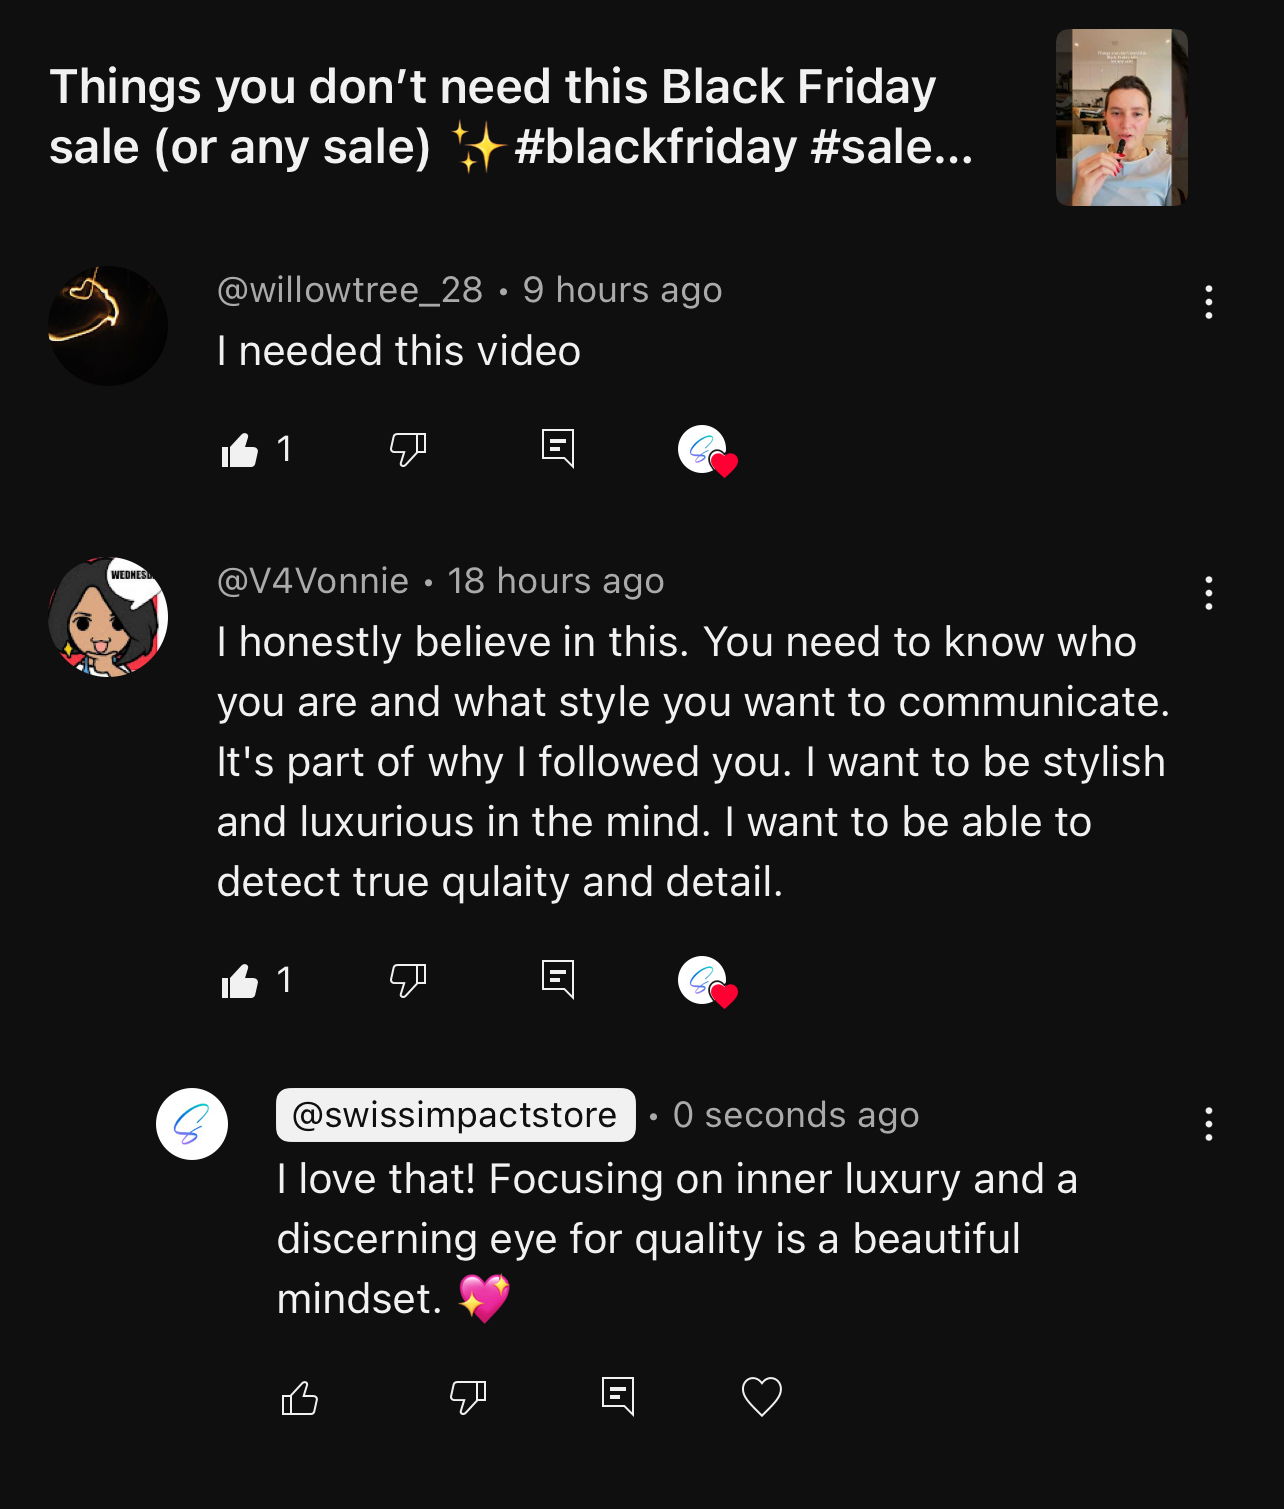Dislike the swissimpactstore reply
This screenshot has width=1284, height=1509.
[x=467, y=1397]
